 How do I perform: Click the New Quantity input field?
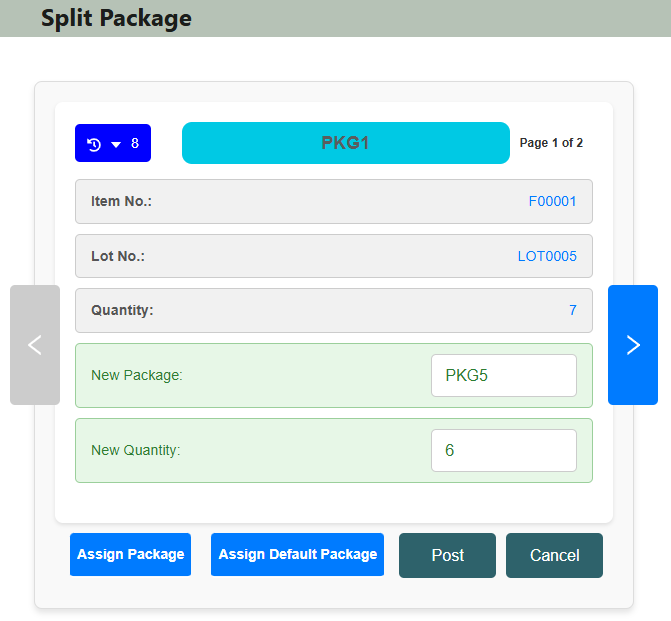click(504, 450)
